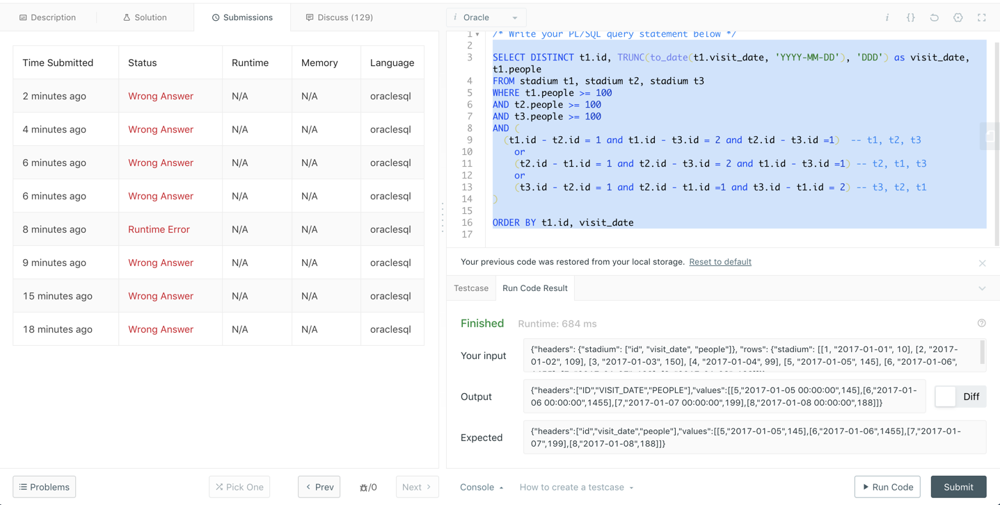Click the revert code arrow icon
The height and width of the screenshot is (505, 1000).
[934, 18]
